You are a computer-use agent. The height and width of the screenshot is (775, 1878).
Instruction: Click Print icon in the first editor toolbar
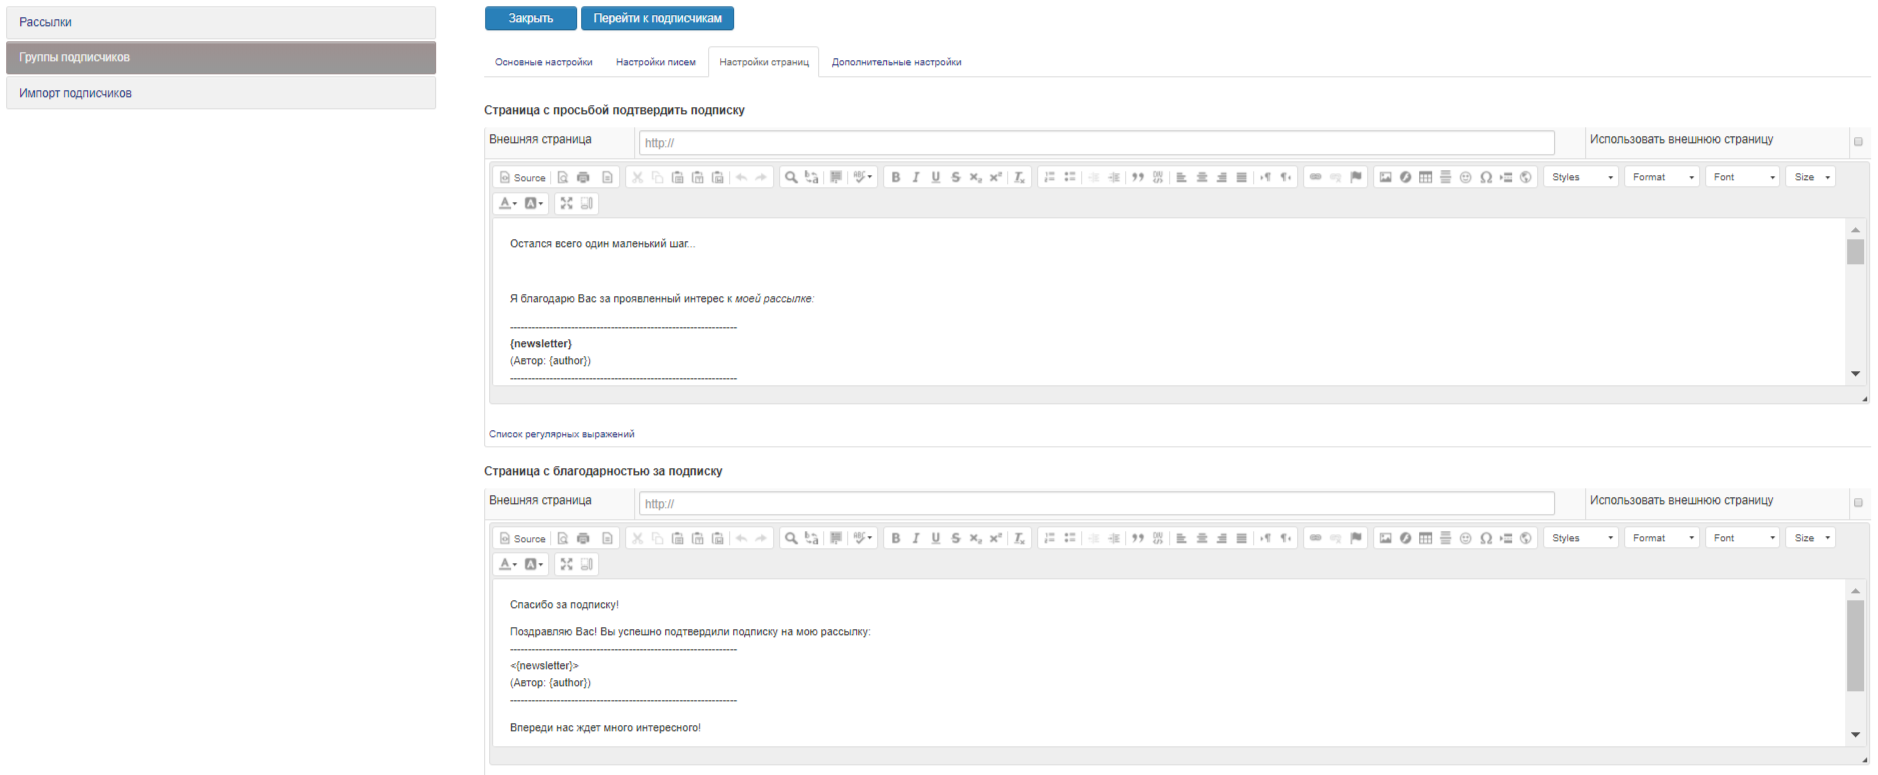point(583,177)
